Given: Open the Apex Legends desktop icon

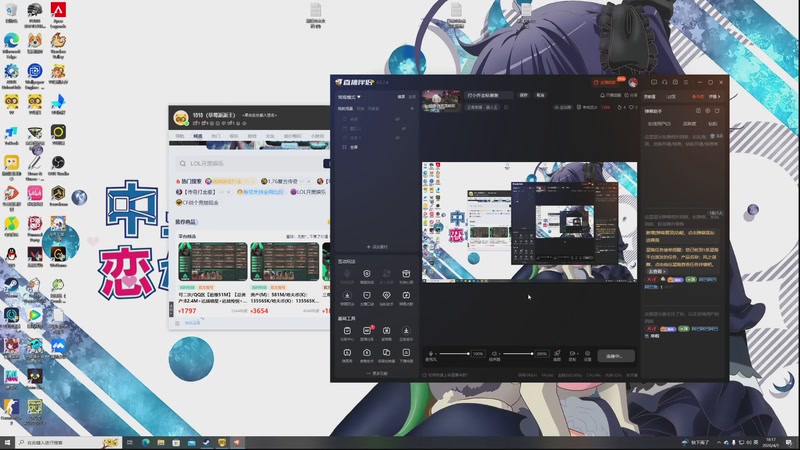Looking at the screenshot, I should pos(58,15).
